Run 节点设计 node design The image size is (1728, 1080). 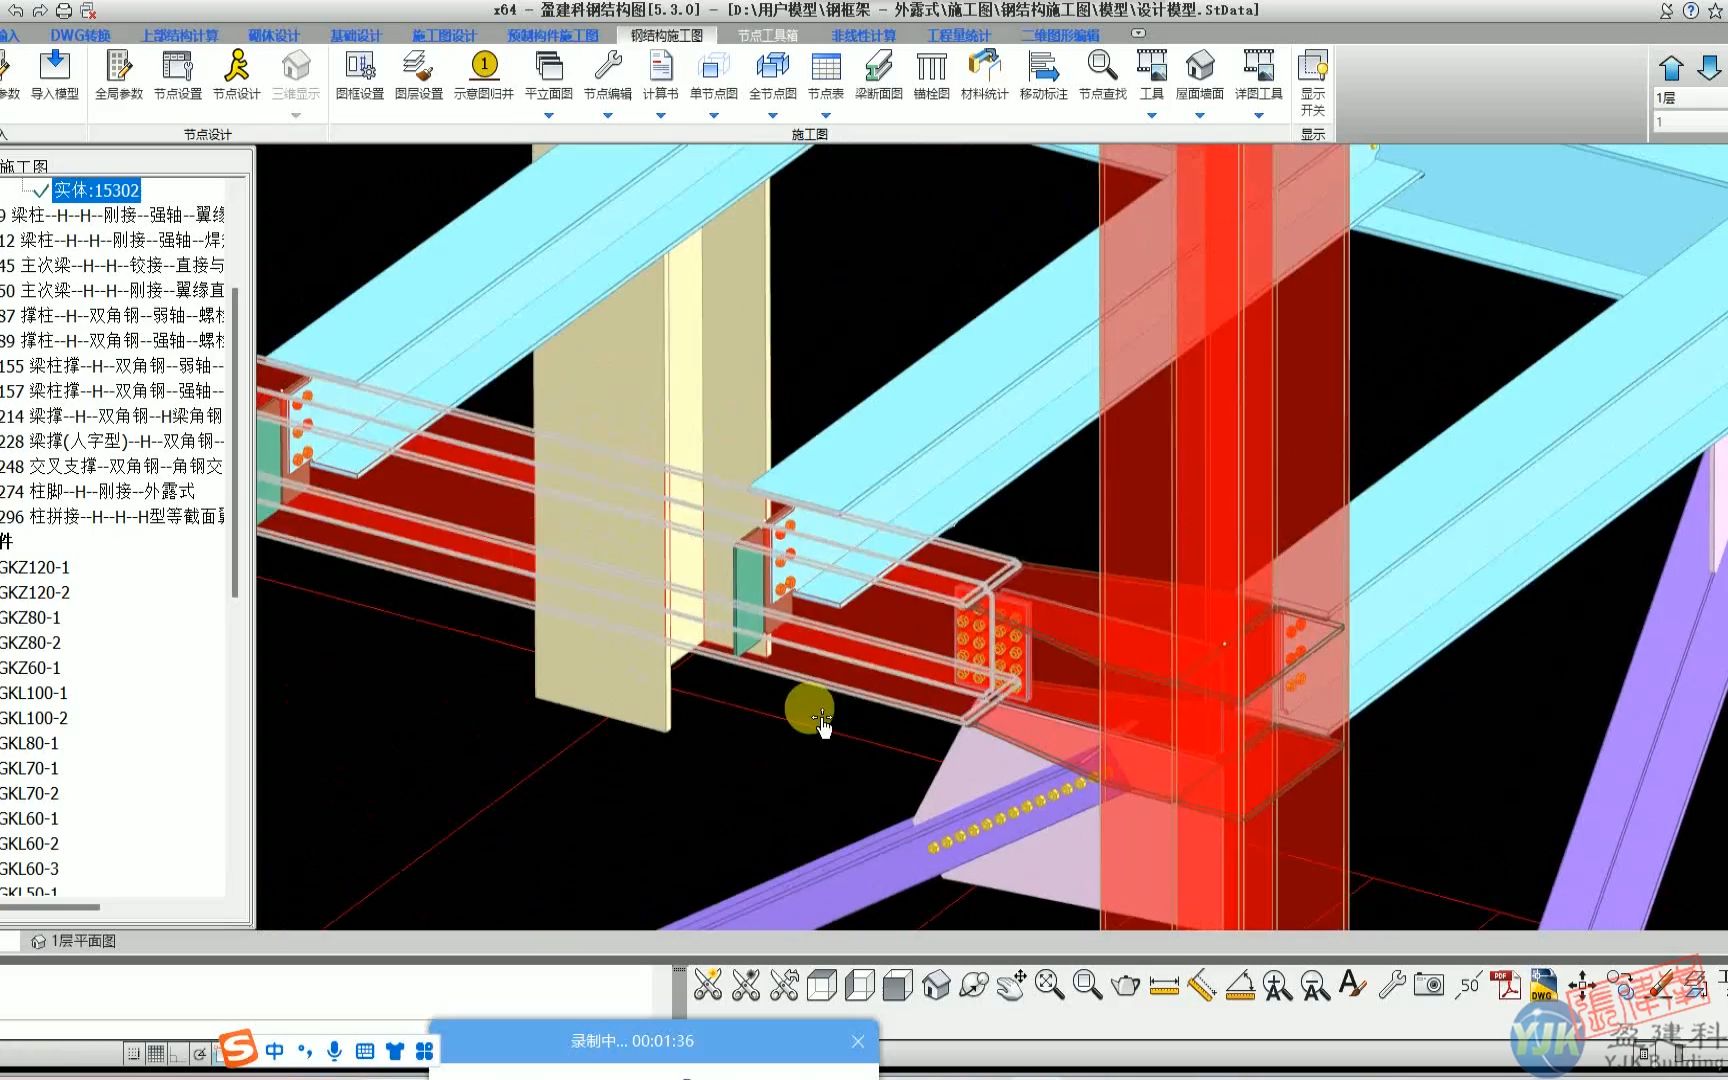coord(237,75)
